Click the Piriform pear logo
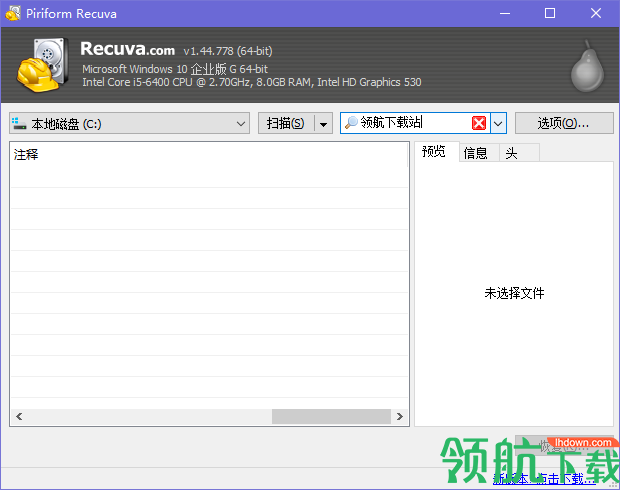 (x=587, y=66)
